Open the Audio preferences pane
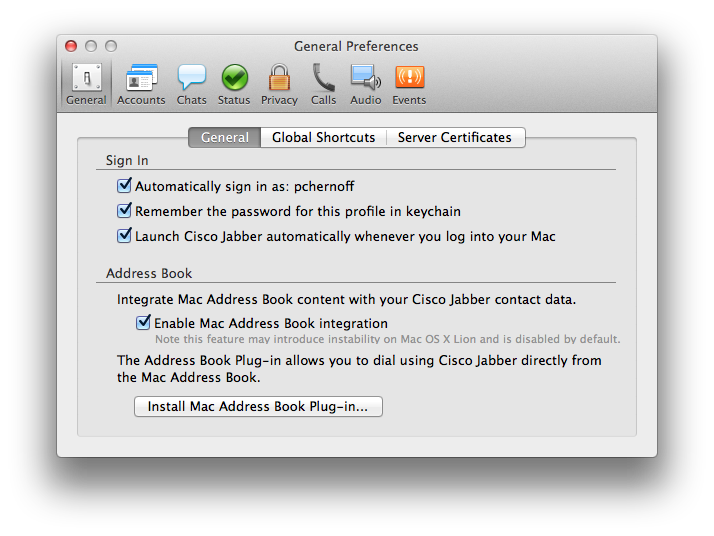Viewport: 714px width, 536px height. click(366, 85)
